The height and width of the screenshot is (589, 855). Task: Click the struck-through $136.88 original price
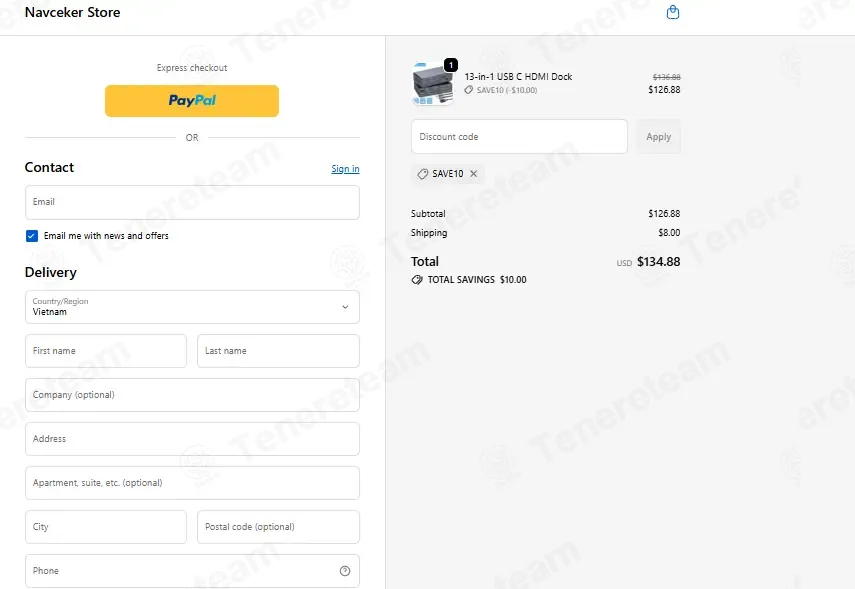click(x=666, y=77)
